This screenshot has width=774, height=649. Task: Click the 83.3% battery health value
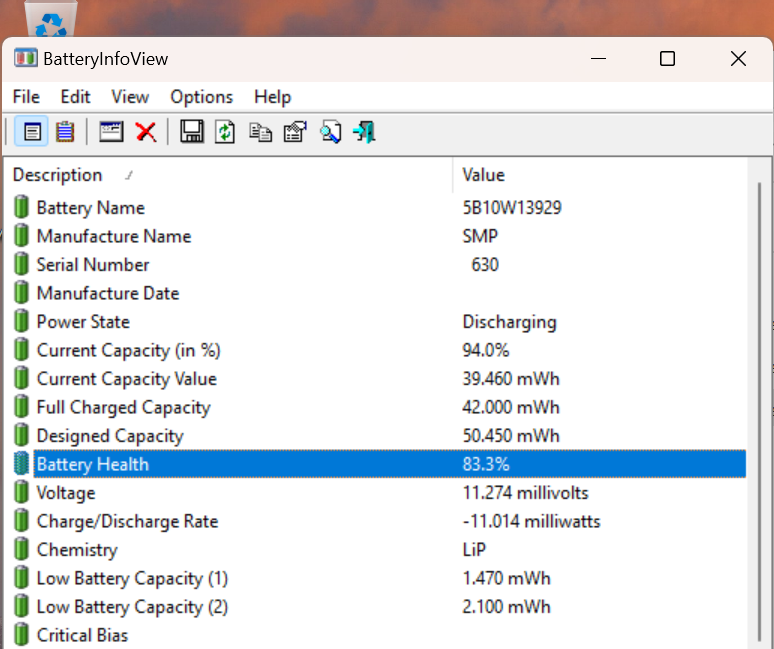coord(486,464)
